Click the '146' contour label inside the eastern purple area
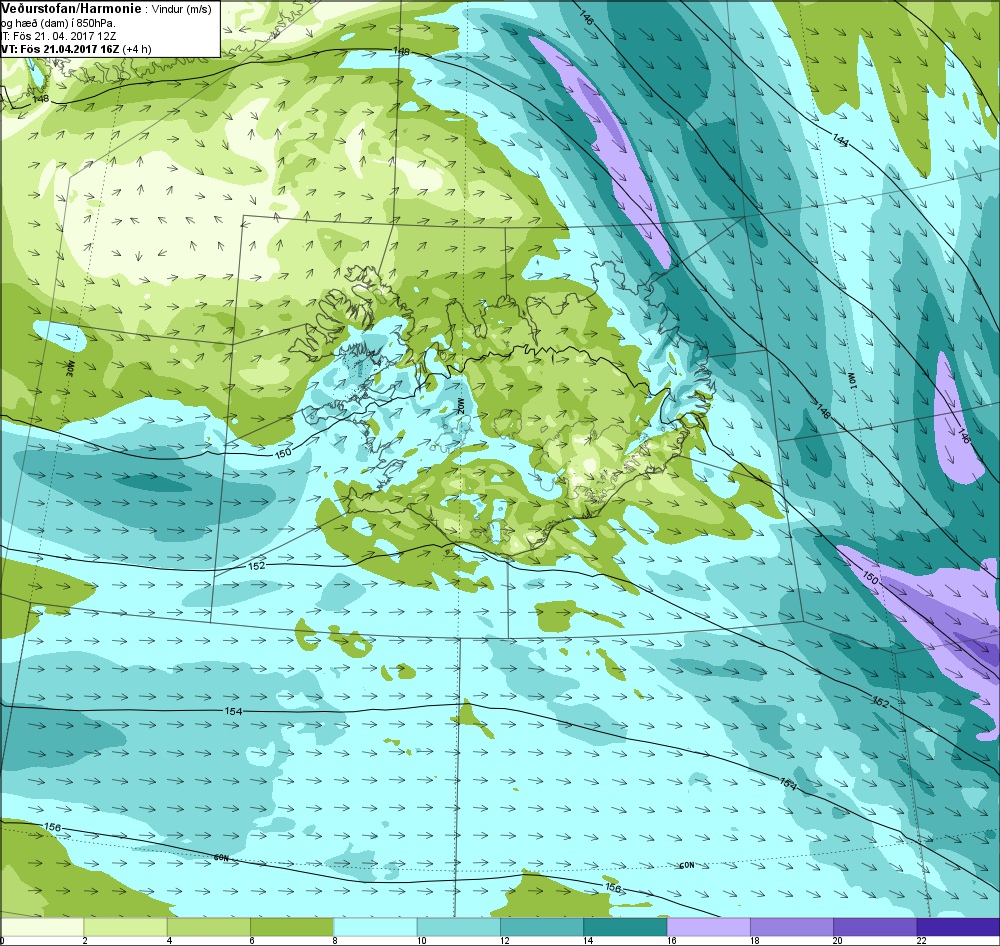The width and height of the screenshot is (1000, 946). click(x=963, y=436)
